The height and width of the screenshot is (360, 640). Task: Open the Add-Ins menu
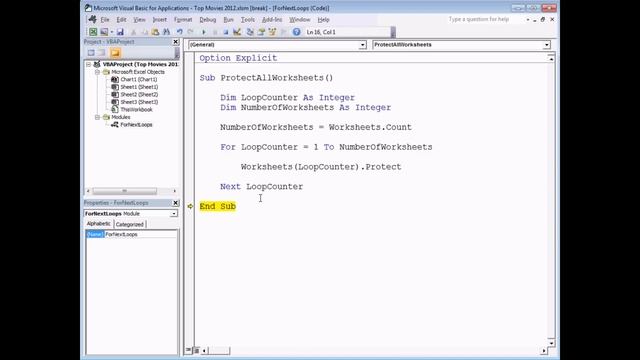[272, 20]
